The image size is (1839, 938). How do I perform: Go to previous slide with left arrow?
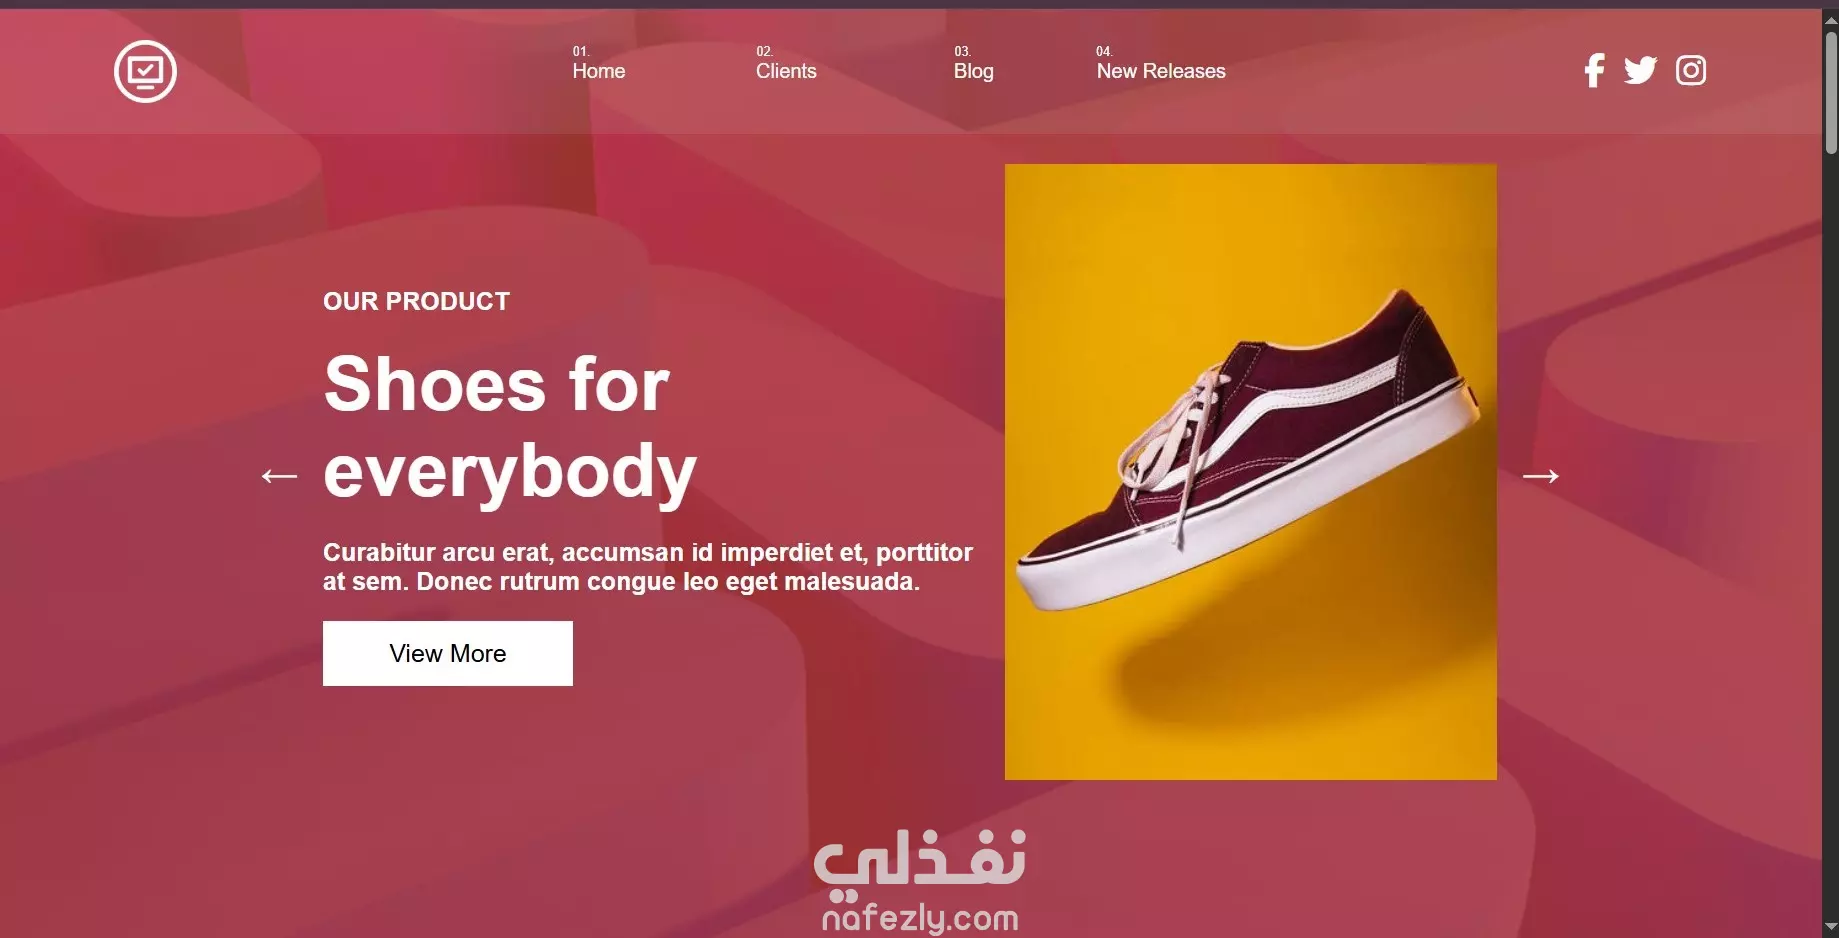pyautogui.click(x=279, y=476)
